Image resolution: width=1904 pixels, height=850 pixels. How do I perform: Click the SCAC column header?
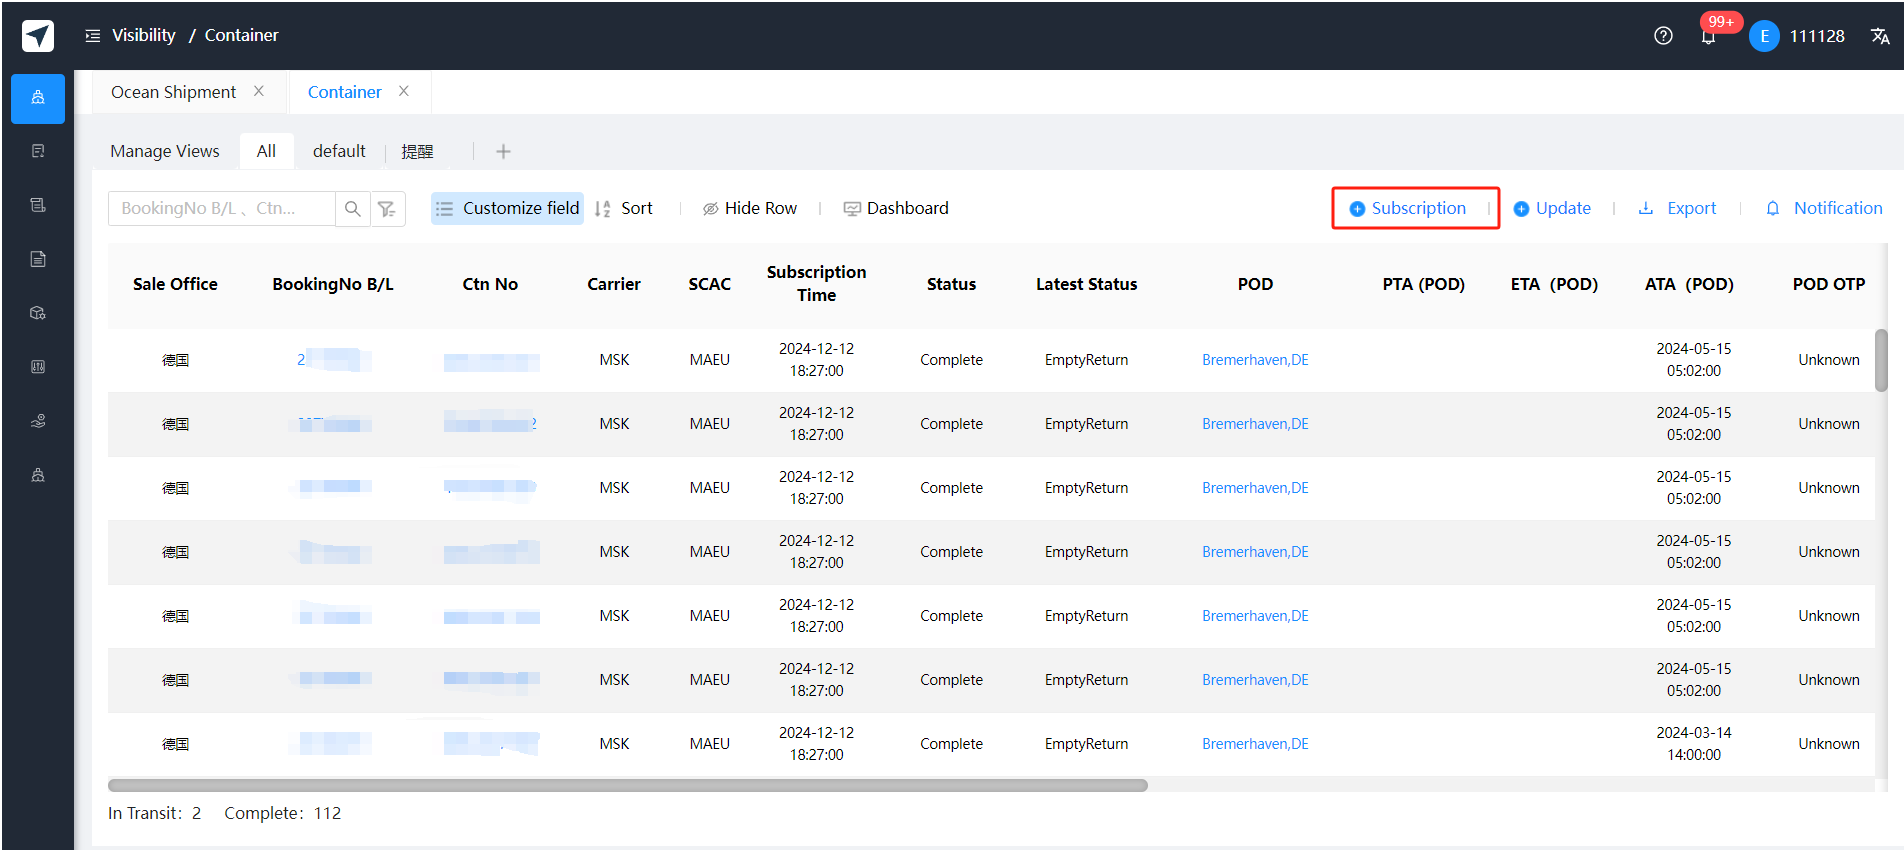point(710,284)
